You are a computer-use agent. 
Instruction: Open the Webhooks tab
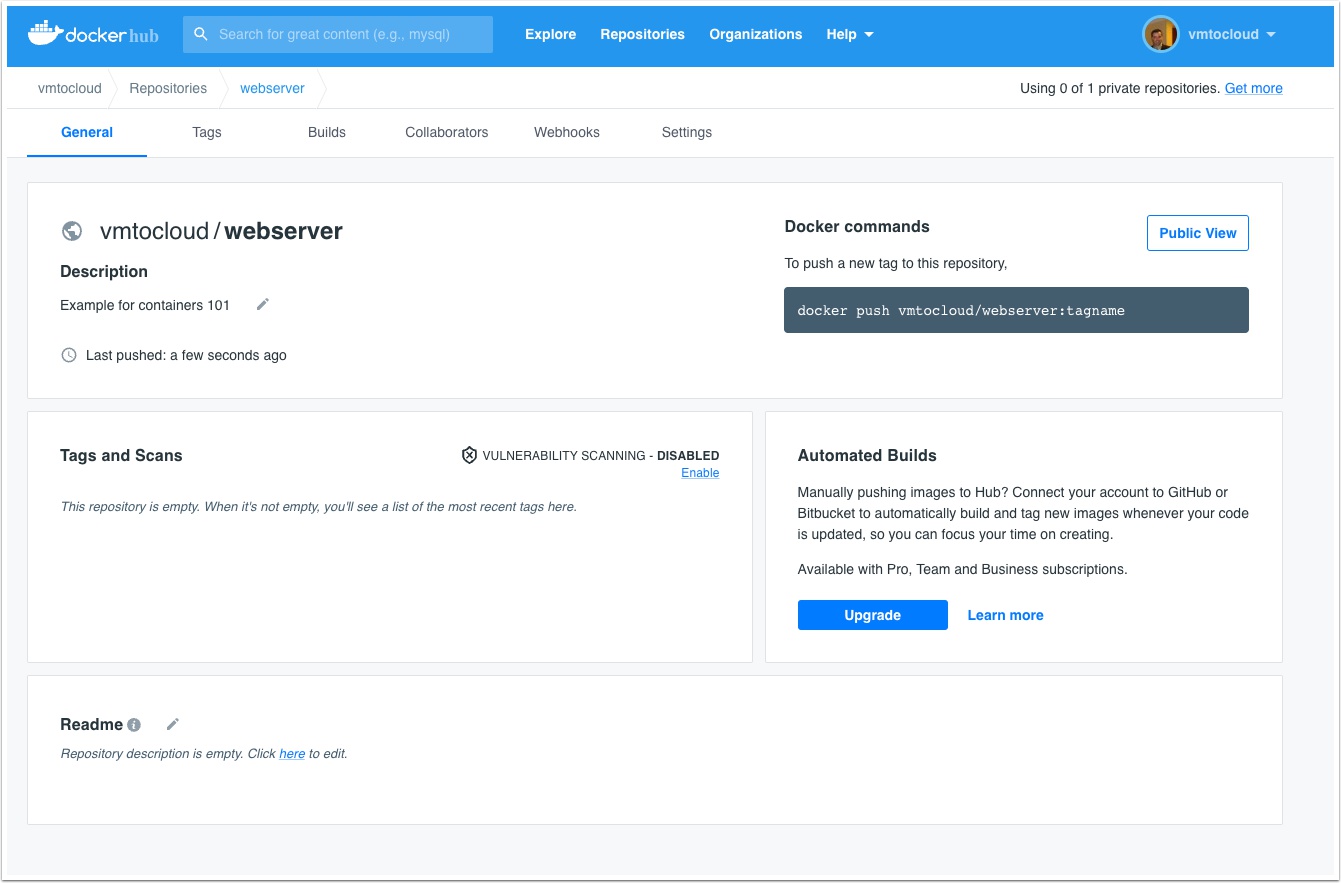pyautogui.click(x=567, y=132)
